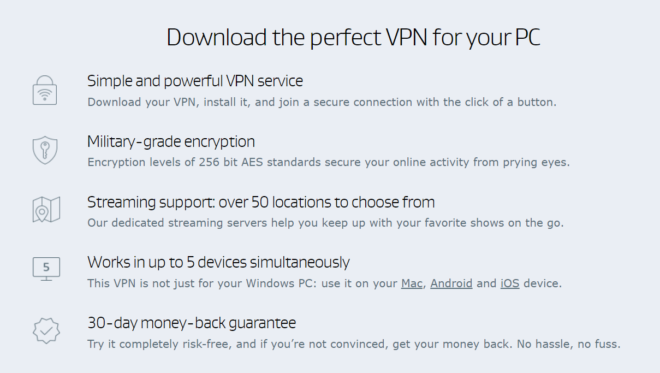Screen dimensions: 660x373
Task: Click the page heading 'Download the perfect VPN'
Action: (x=353, y=37)
